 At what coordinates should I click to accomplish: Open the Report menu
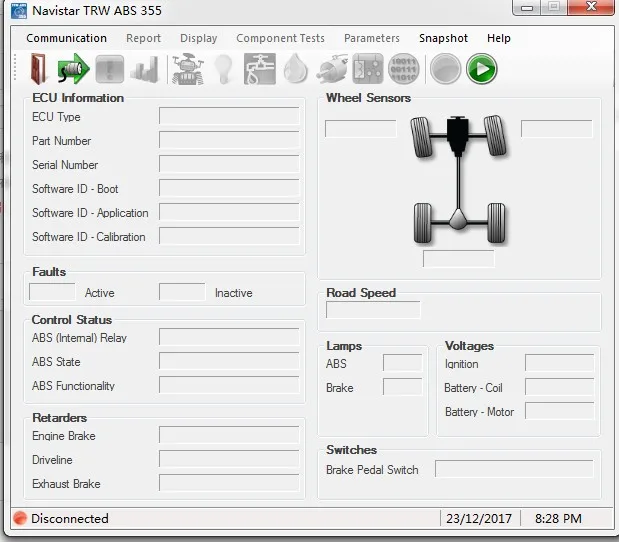[143, 38]
